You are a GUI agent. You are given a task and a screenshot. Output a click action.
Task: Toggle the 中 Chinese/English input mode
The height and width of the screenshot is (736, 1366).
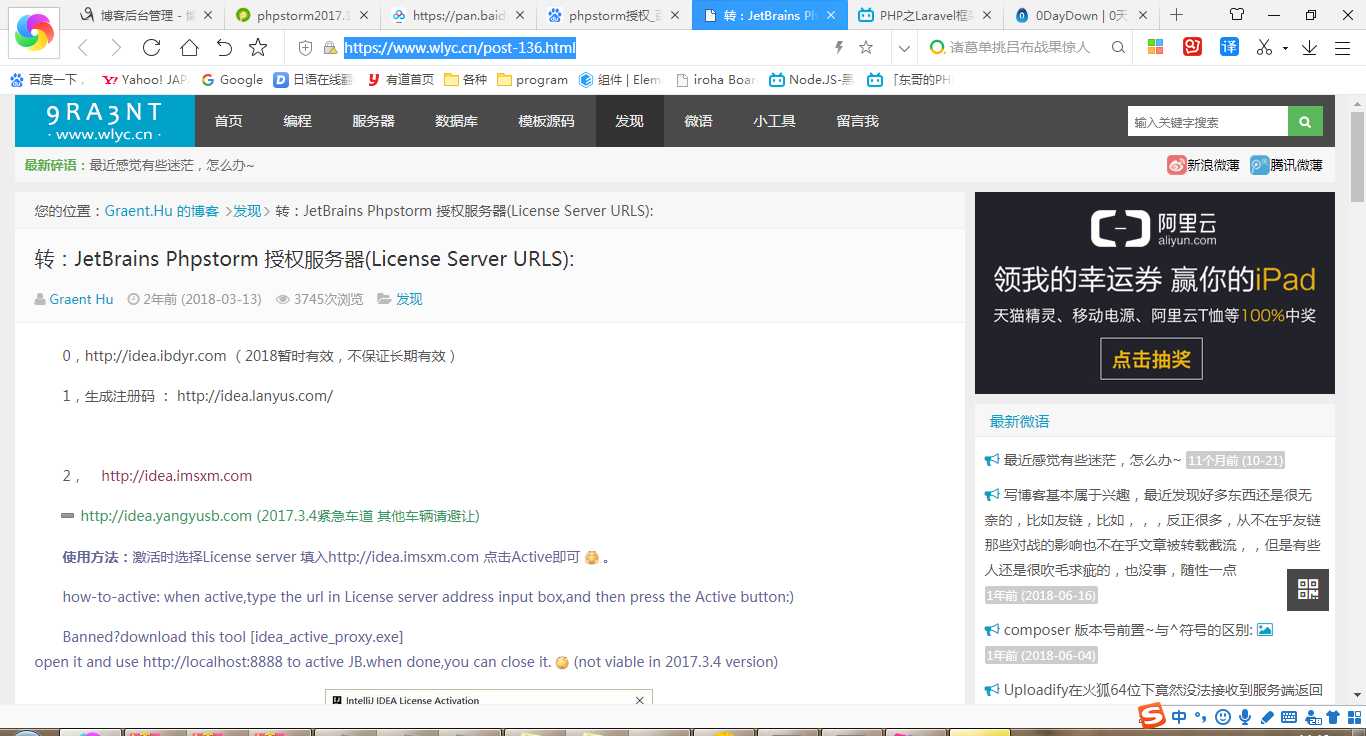[1180, 717]
